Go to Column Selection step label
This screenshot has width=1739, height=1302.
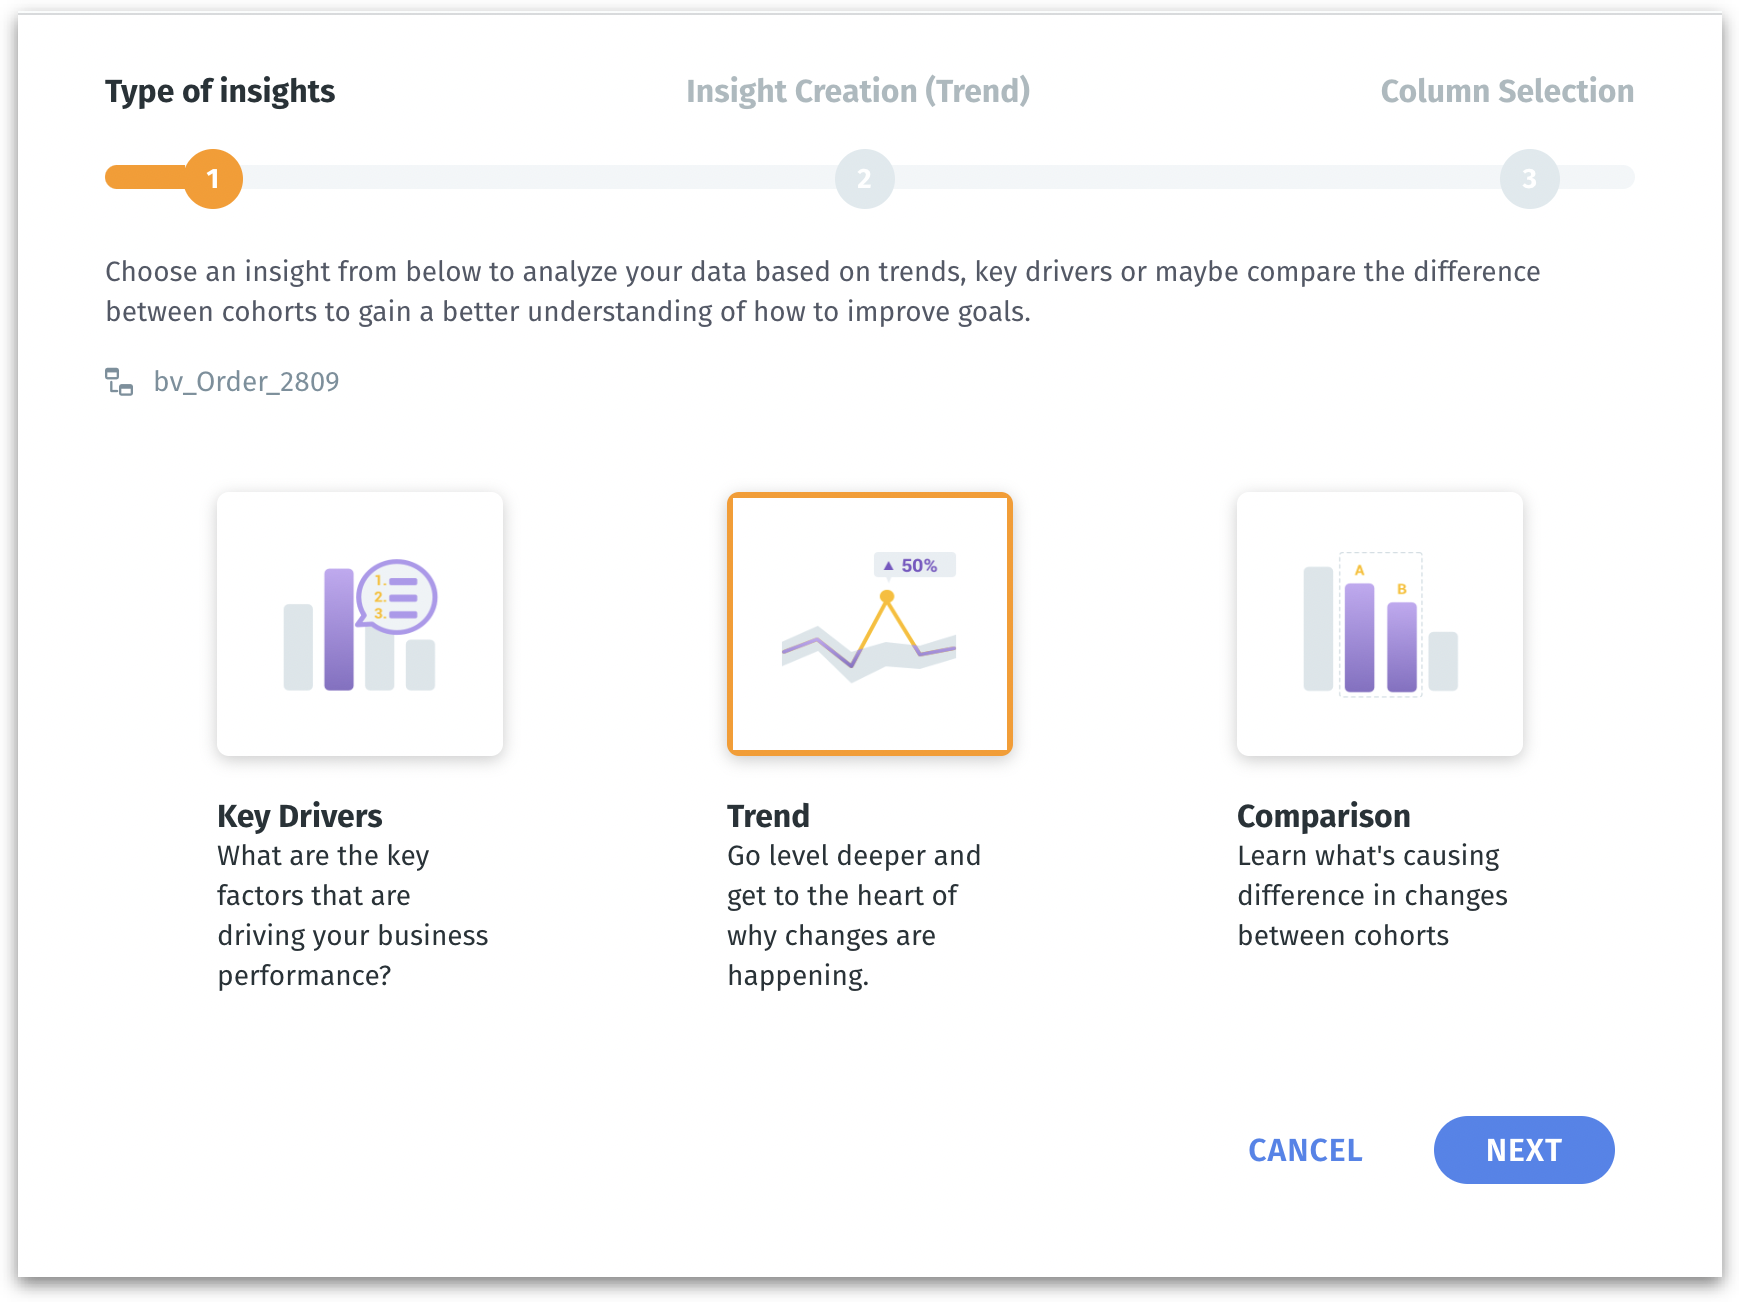pyautogui.click(x=1507, y=91)
